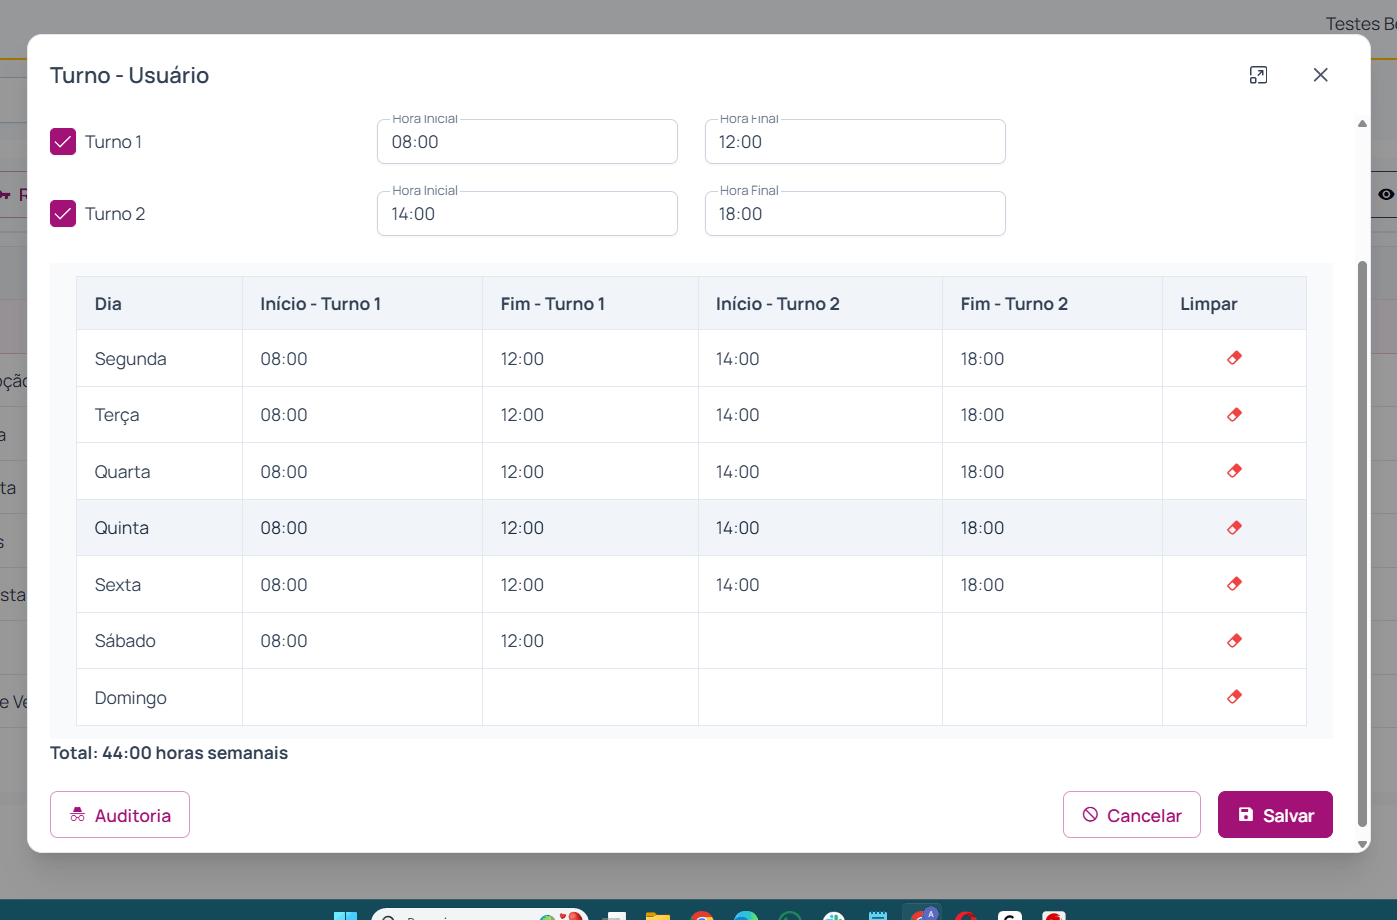The width and height of the screenshot is (1397, 920).
Task: Uncheck the Turno 1 checkbox
Action: tap(63, 142)
